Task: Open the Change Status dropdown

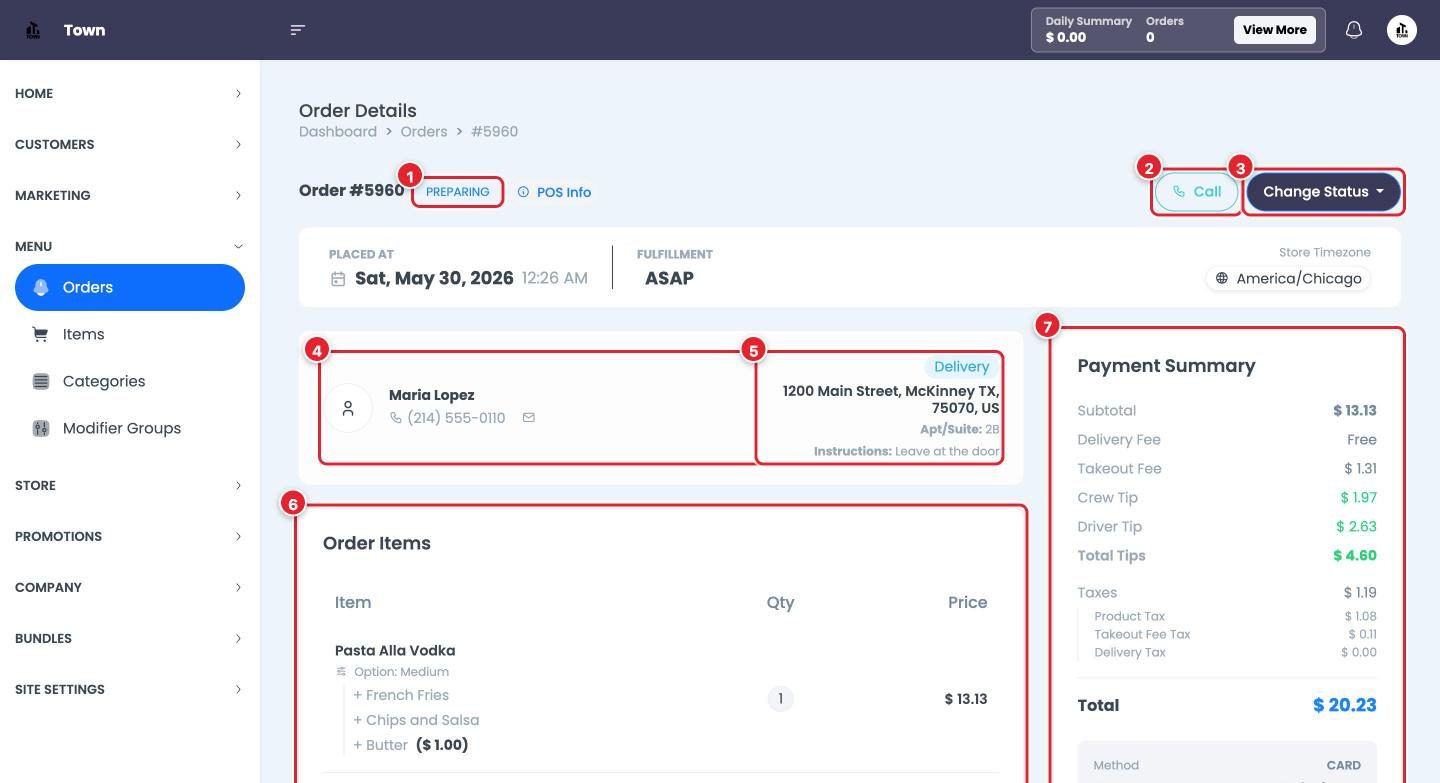Action: (1323, 192)
